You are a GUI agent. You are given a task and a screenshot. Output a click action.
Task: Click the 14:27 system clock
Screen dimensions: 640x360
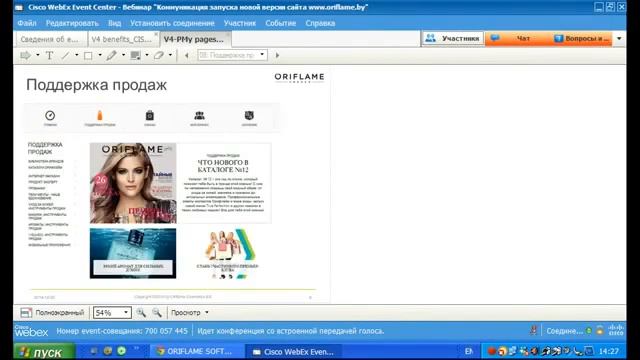pyautogui.click(x=609, y=351)
